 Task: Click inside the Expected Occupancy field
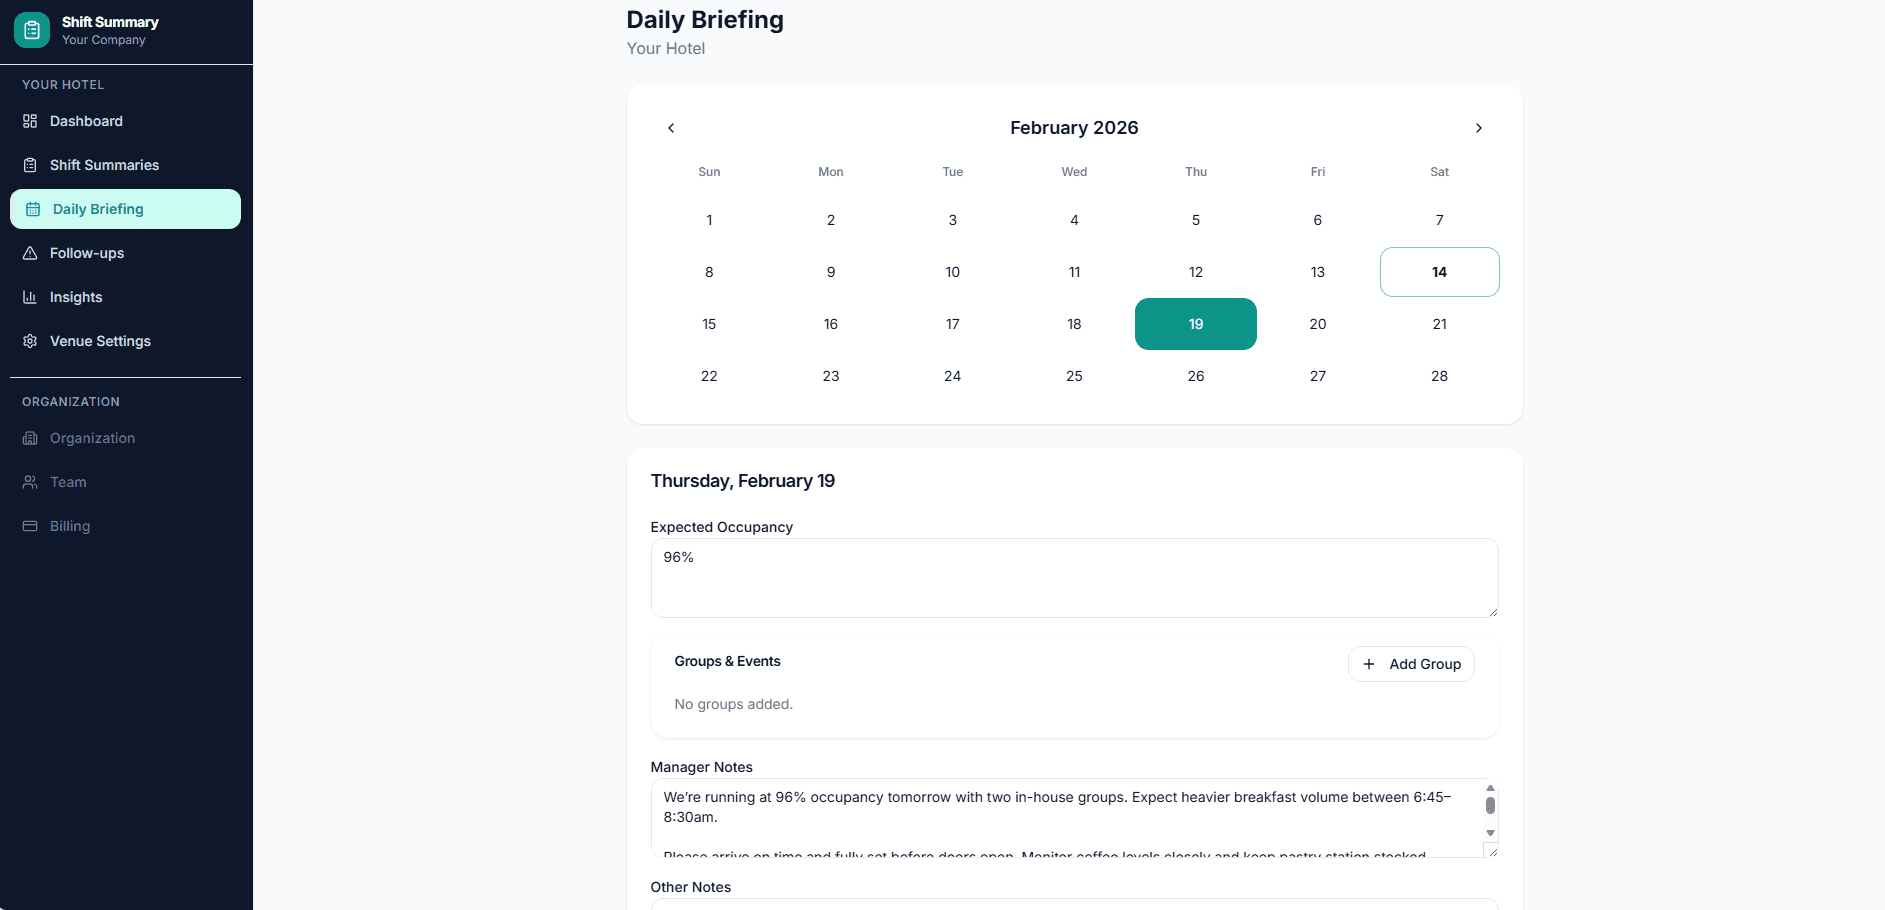click(1073, 578)
